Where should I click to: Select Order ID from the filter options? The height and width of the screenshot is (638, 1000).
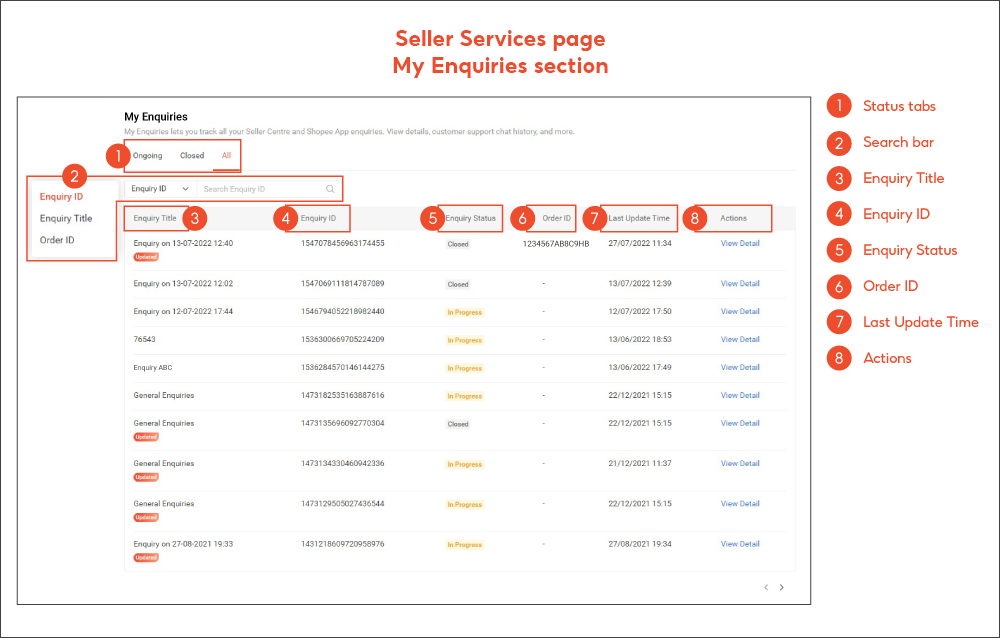pyautogui.click(x=58, y=239)
